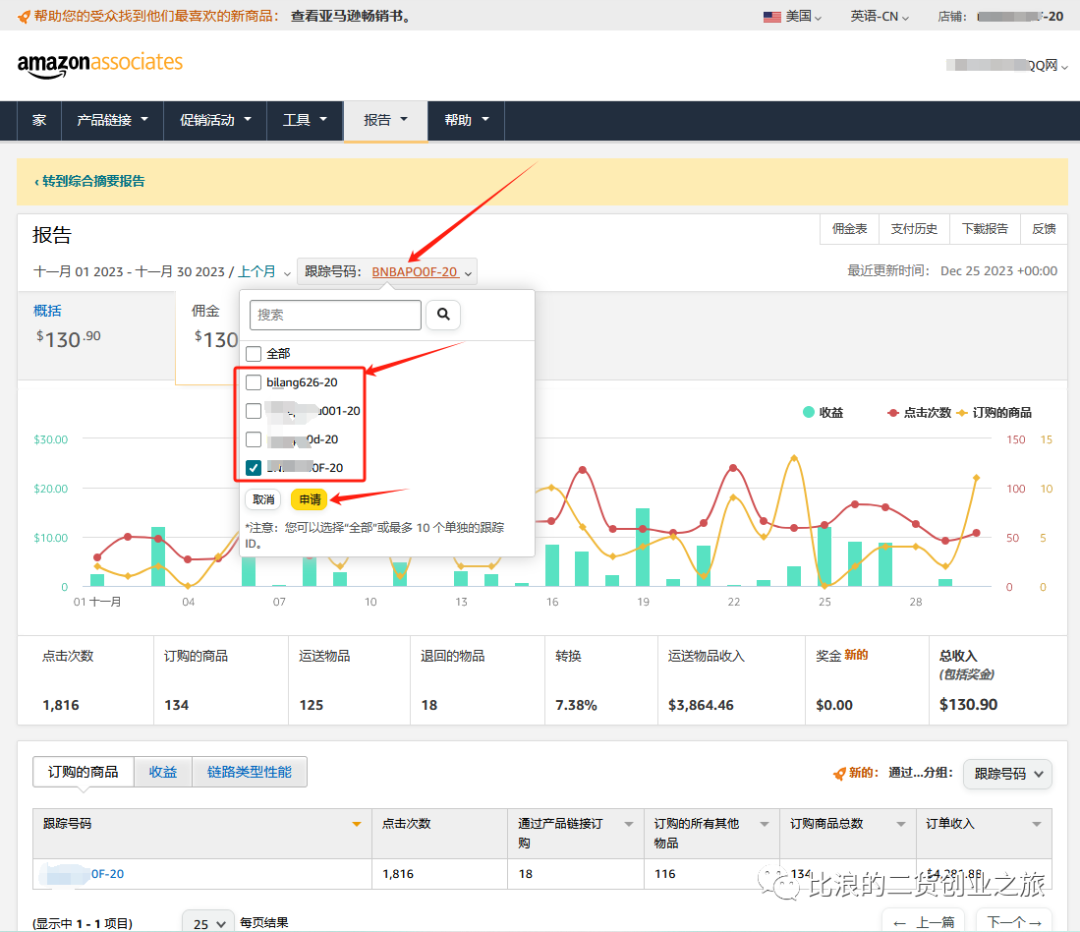The width and height of the screenshot is (1080, 932).
Task: Click the megaphone icon in top banner
Action: tap(24, 16)
